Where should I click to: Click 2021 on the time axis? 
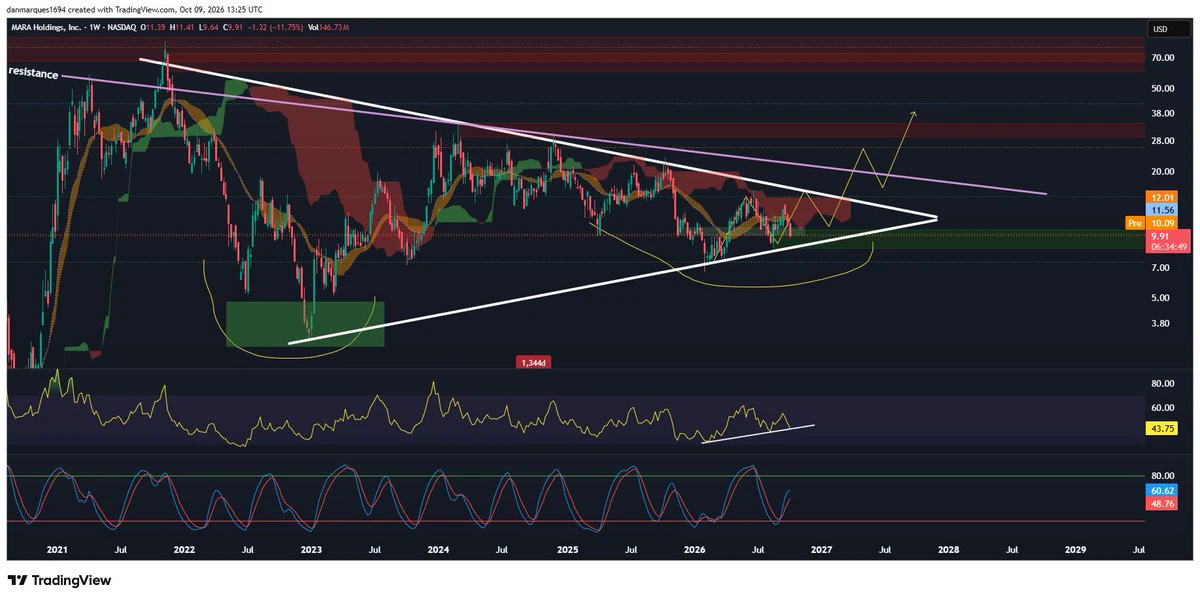(57, 550)
